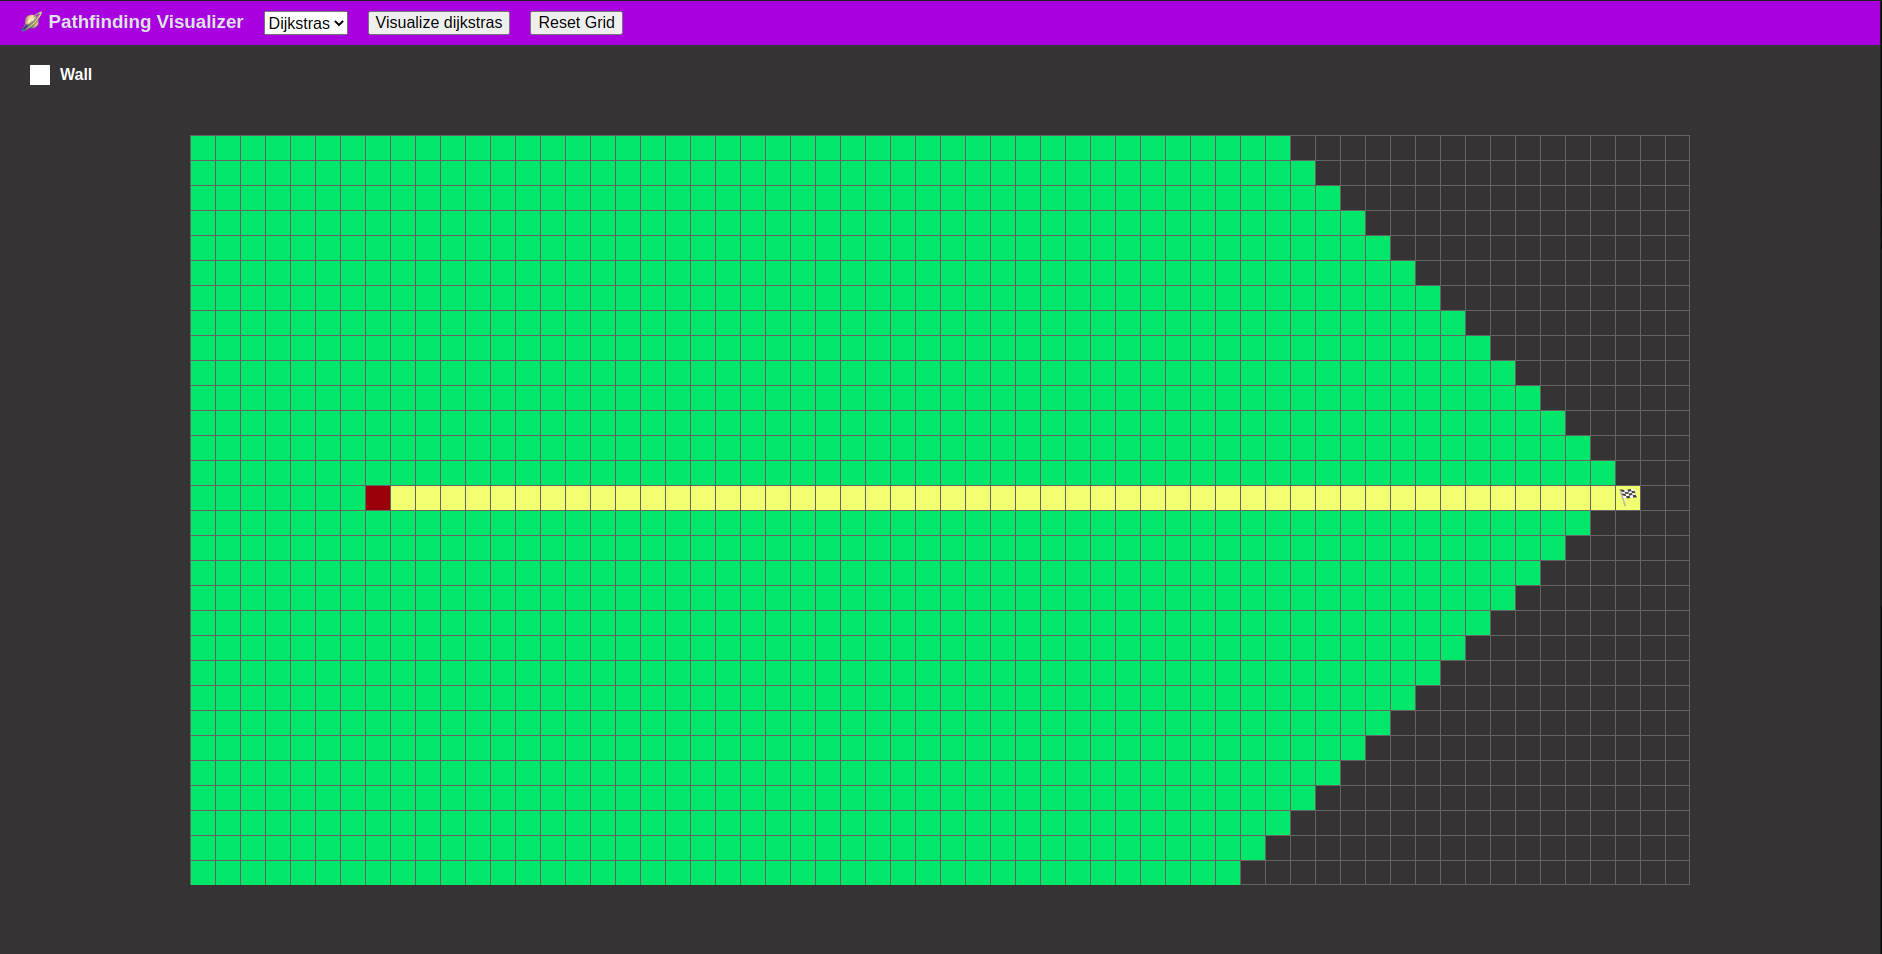Select the dark red start node
Viewport: 1882px width, 954px height.
coord(378,497)
